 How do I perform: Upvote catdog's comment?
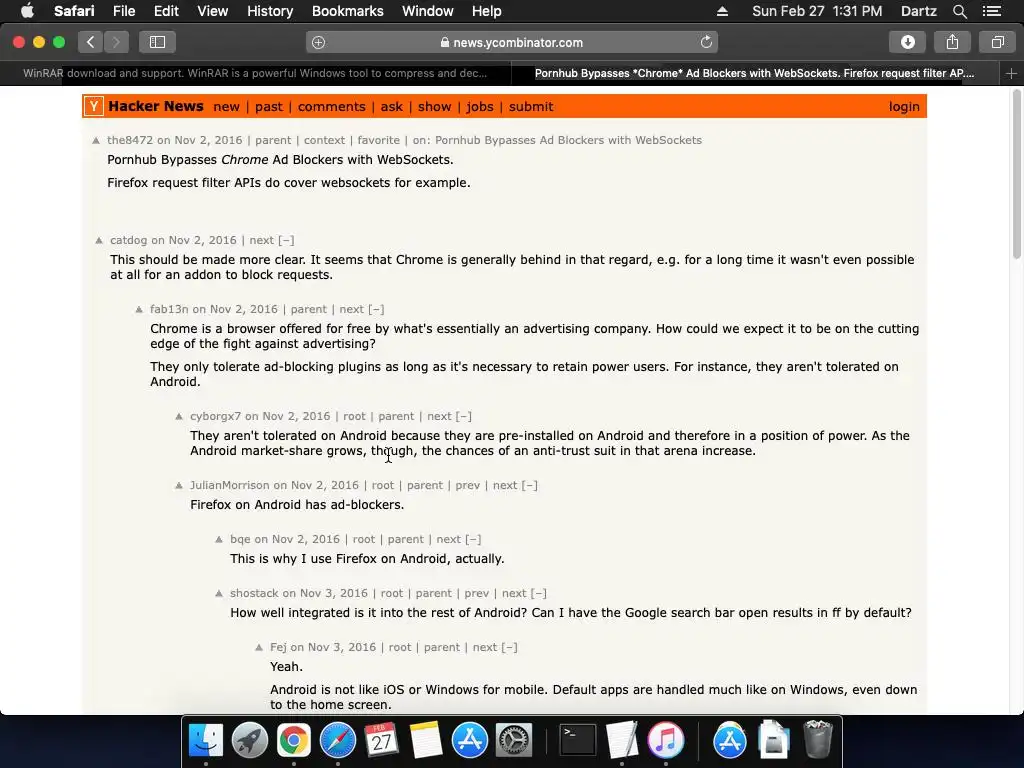point(99,240)
